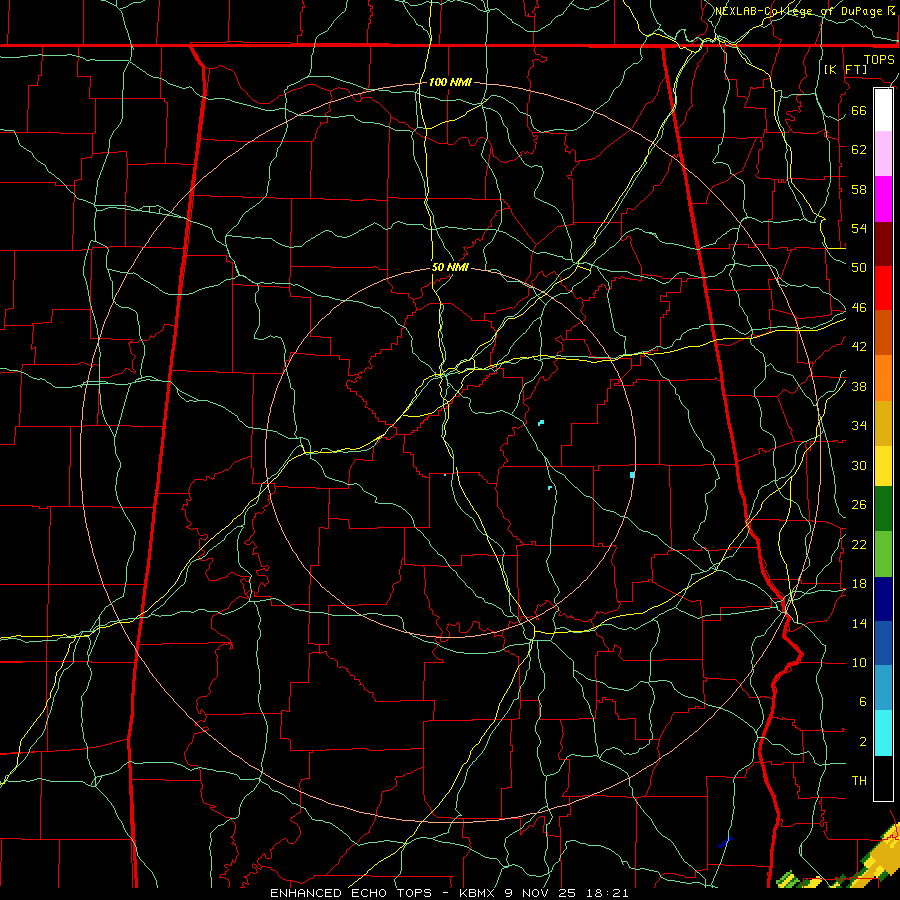Screen dimensions: 900x900
Task: Click the legend value '46'
Action: coord(859,308)
